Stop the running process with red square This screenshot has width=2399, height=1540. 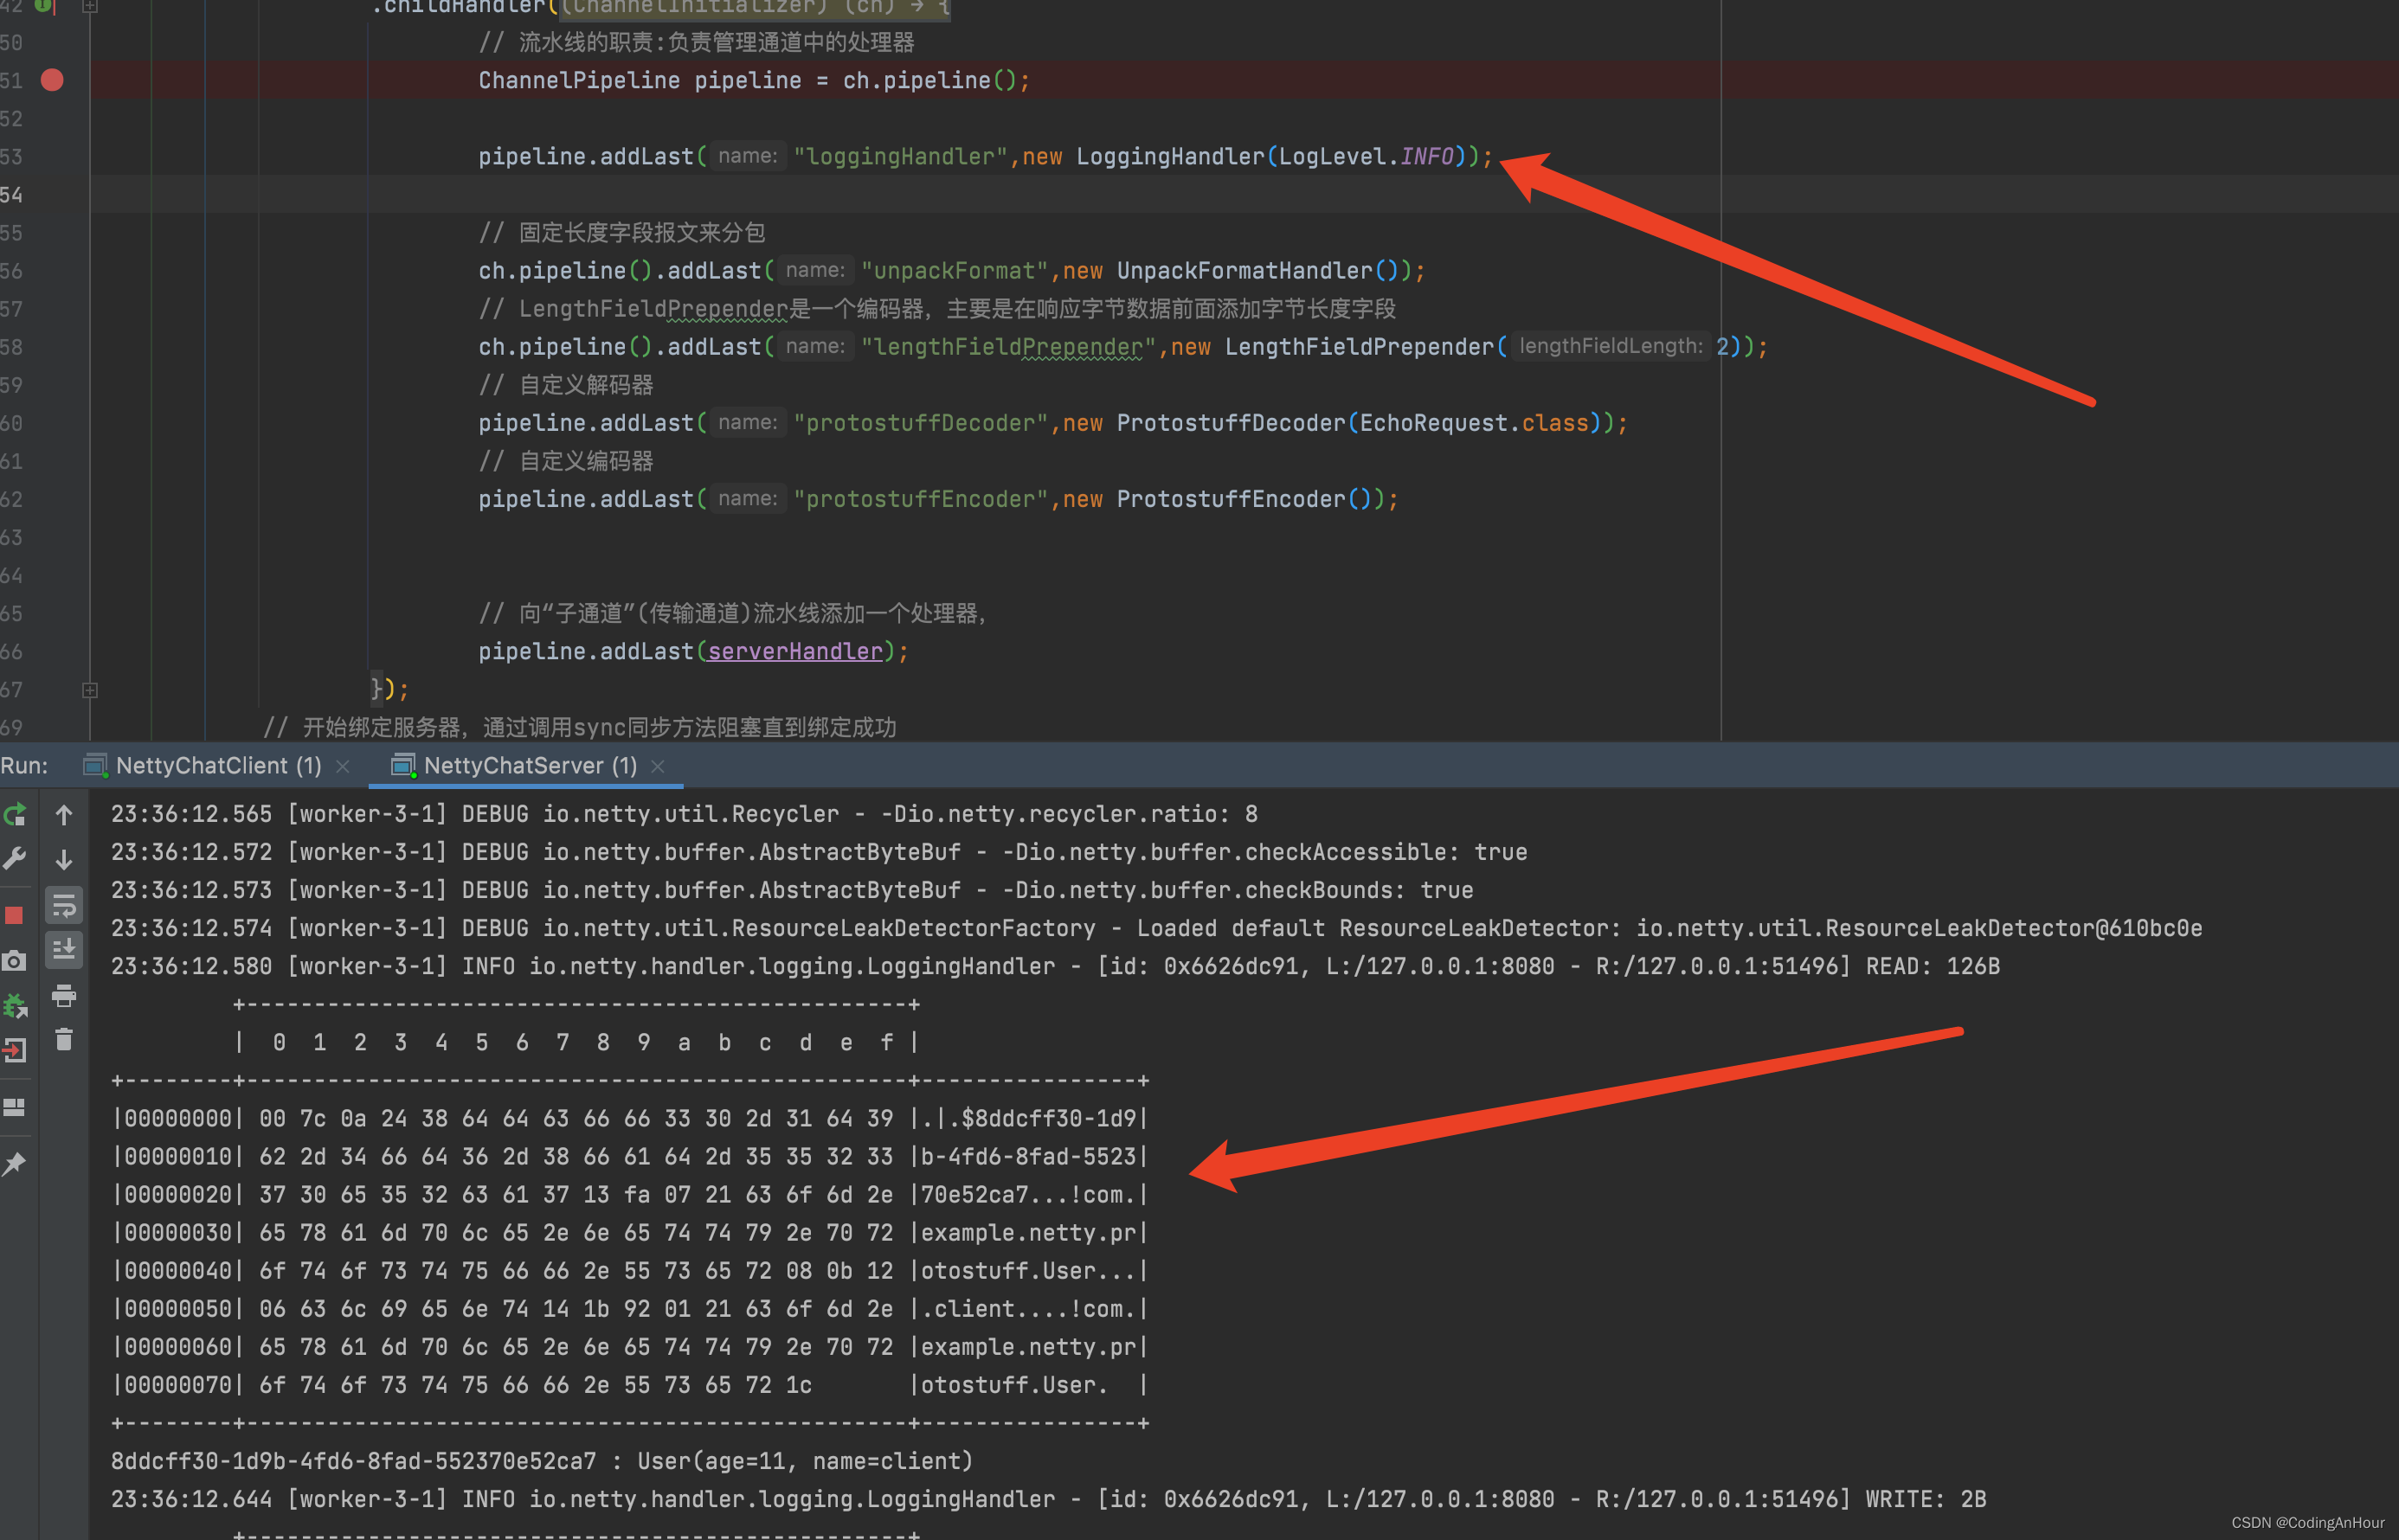(x=14, y=915)
